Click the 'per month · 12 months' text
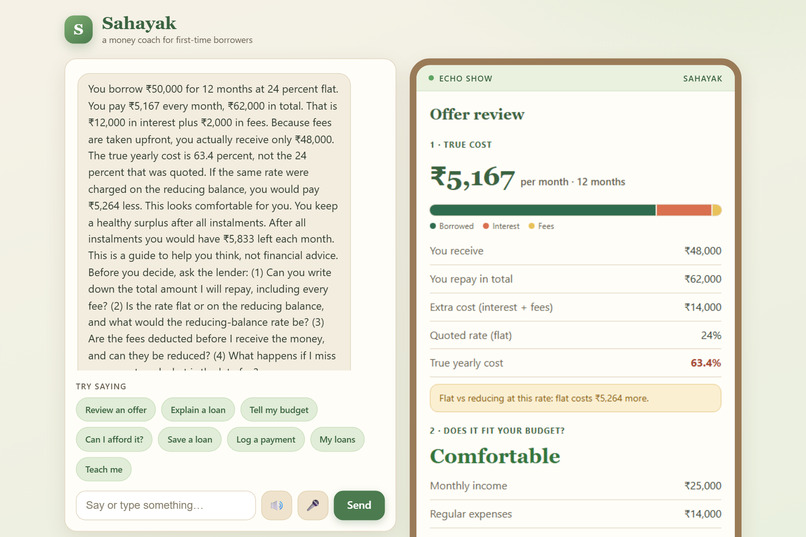Screen dimensions: 806x537 (573, 182)
